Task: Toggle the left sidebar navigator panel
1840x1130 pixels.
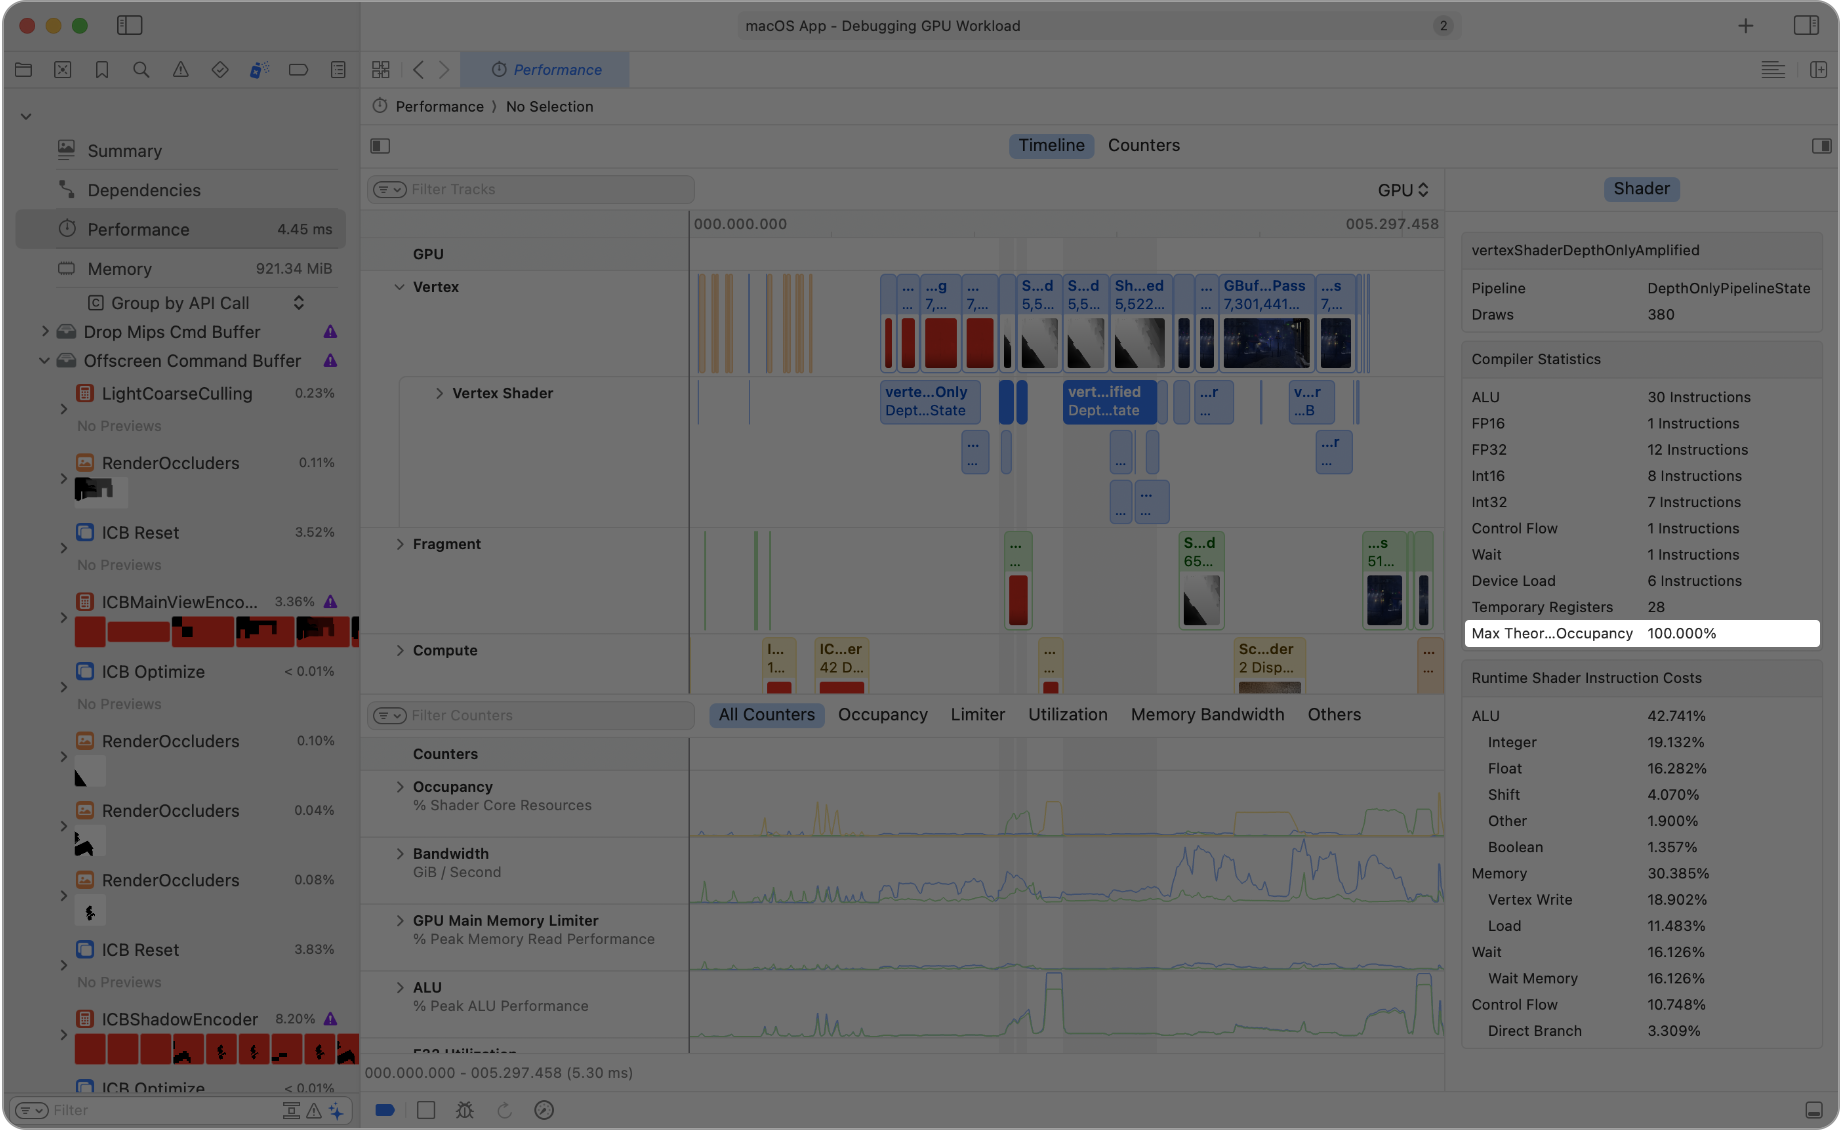Action: pos(130,25)
